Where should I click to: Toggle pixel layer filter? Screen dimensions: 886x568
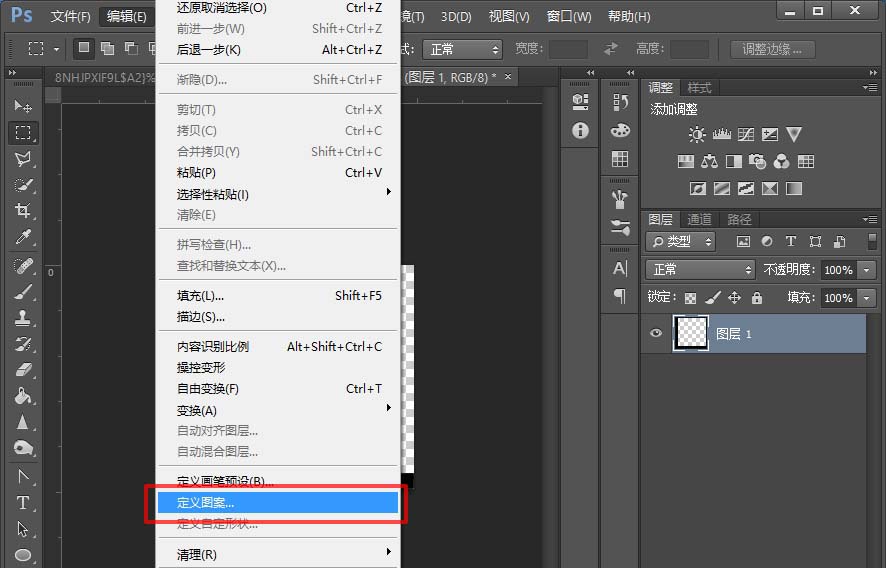pos(743,242)
